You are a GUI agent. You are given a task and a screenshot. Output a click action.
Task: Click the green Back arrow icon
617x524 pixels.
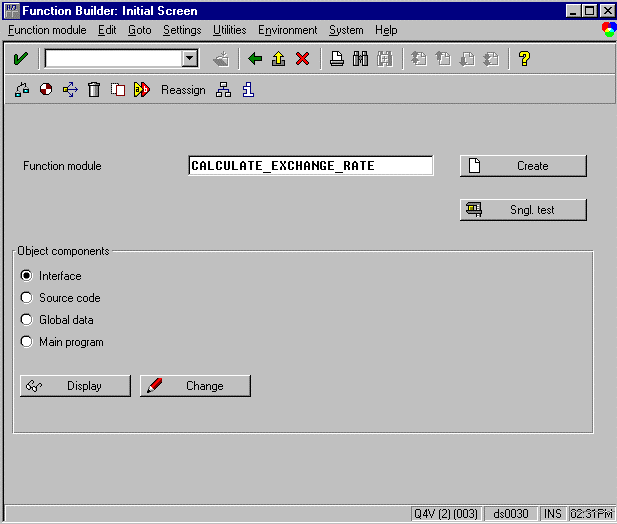pyautogui.click(x=255, y=59)
